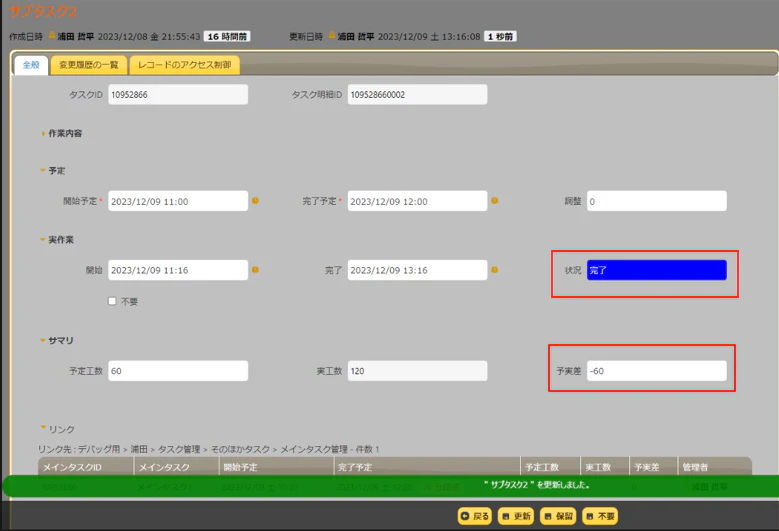Click the 実作業 開始 date field
Viewport: 779px width, 531px height.
[x=178, y=270]
